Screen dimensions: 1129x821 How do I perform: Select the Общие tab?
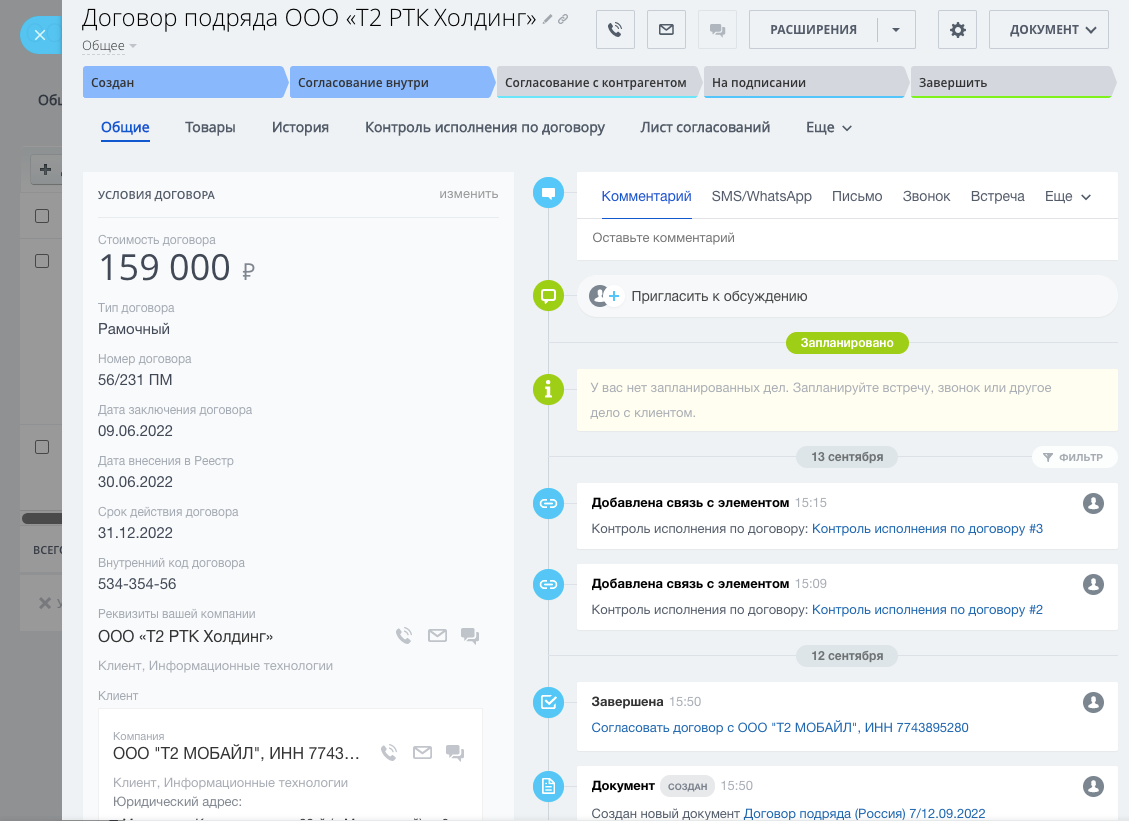(125, 127)
